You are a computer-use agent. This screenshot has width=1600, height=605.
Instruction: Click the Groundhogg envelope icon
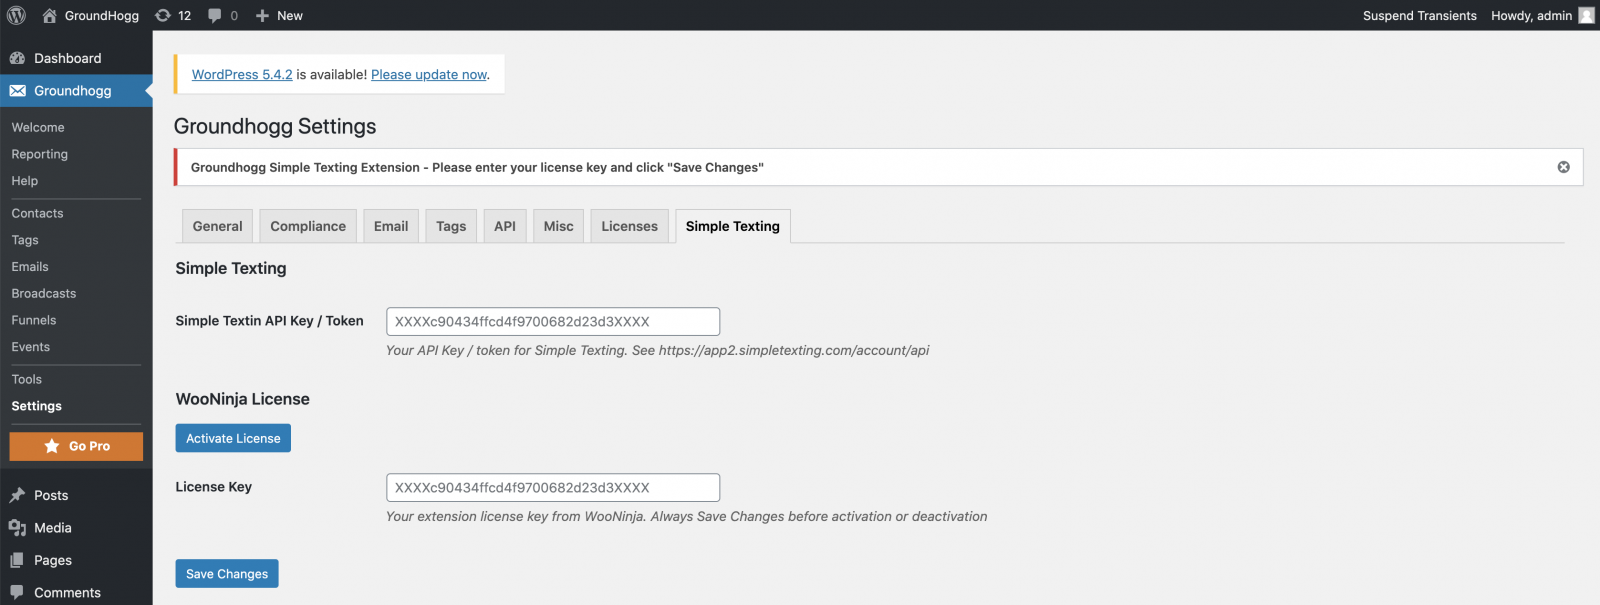click(17, 90)
